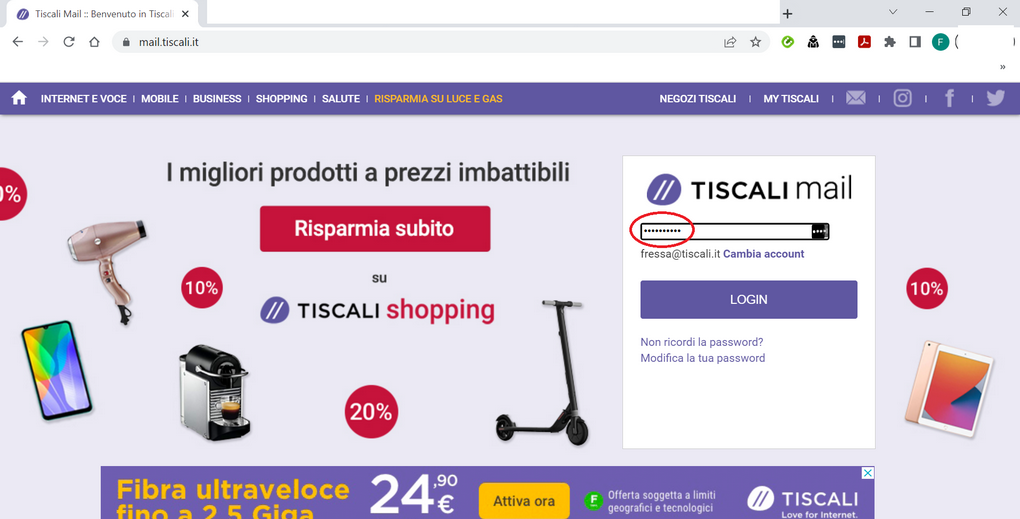The height and width of the screenshot is (519, 1020).
Task: Open the browser Extensions puzzle icon
Action: coord(890,42)
